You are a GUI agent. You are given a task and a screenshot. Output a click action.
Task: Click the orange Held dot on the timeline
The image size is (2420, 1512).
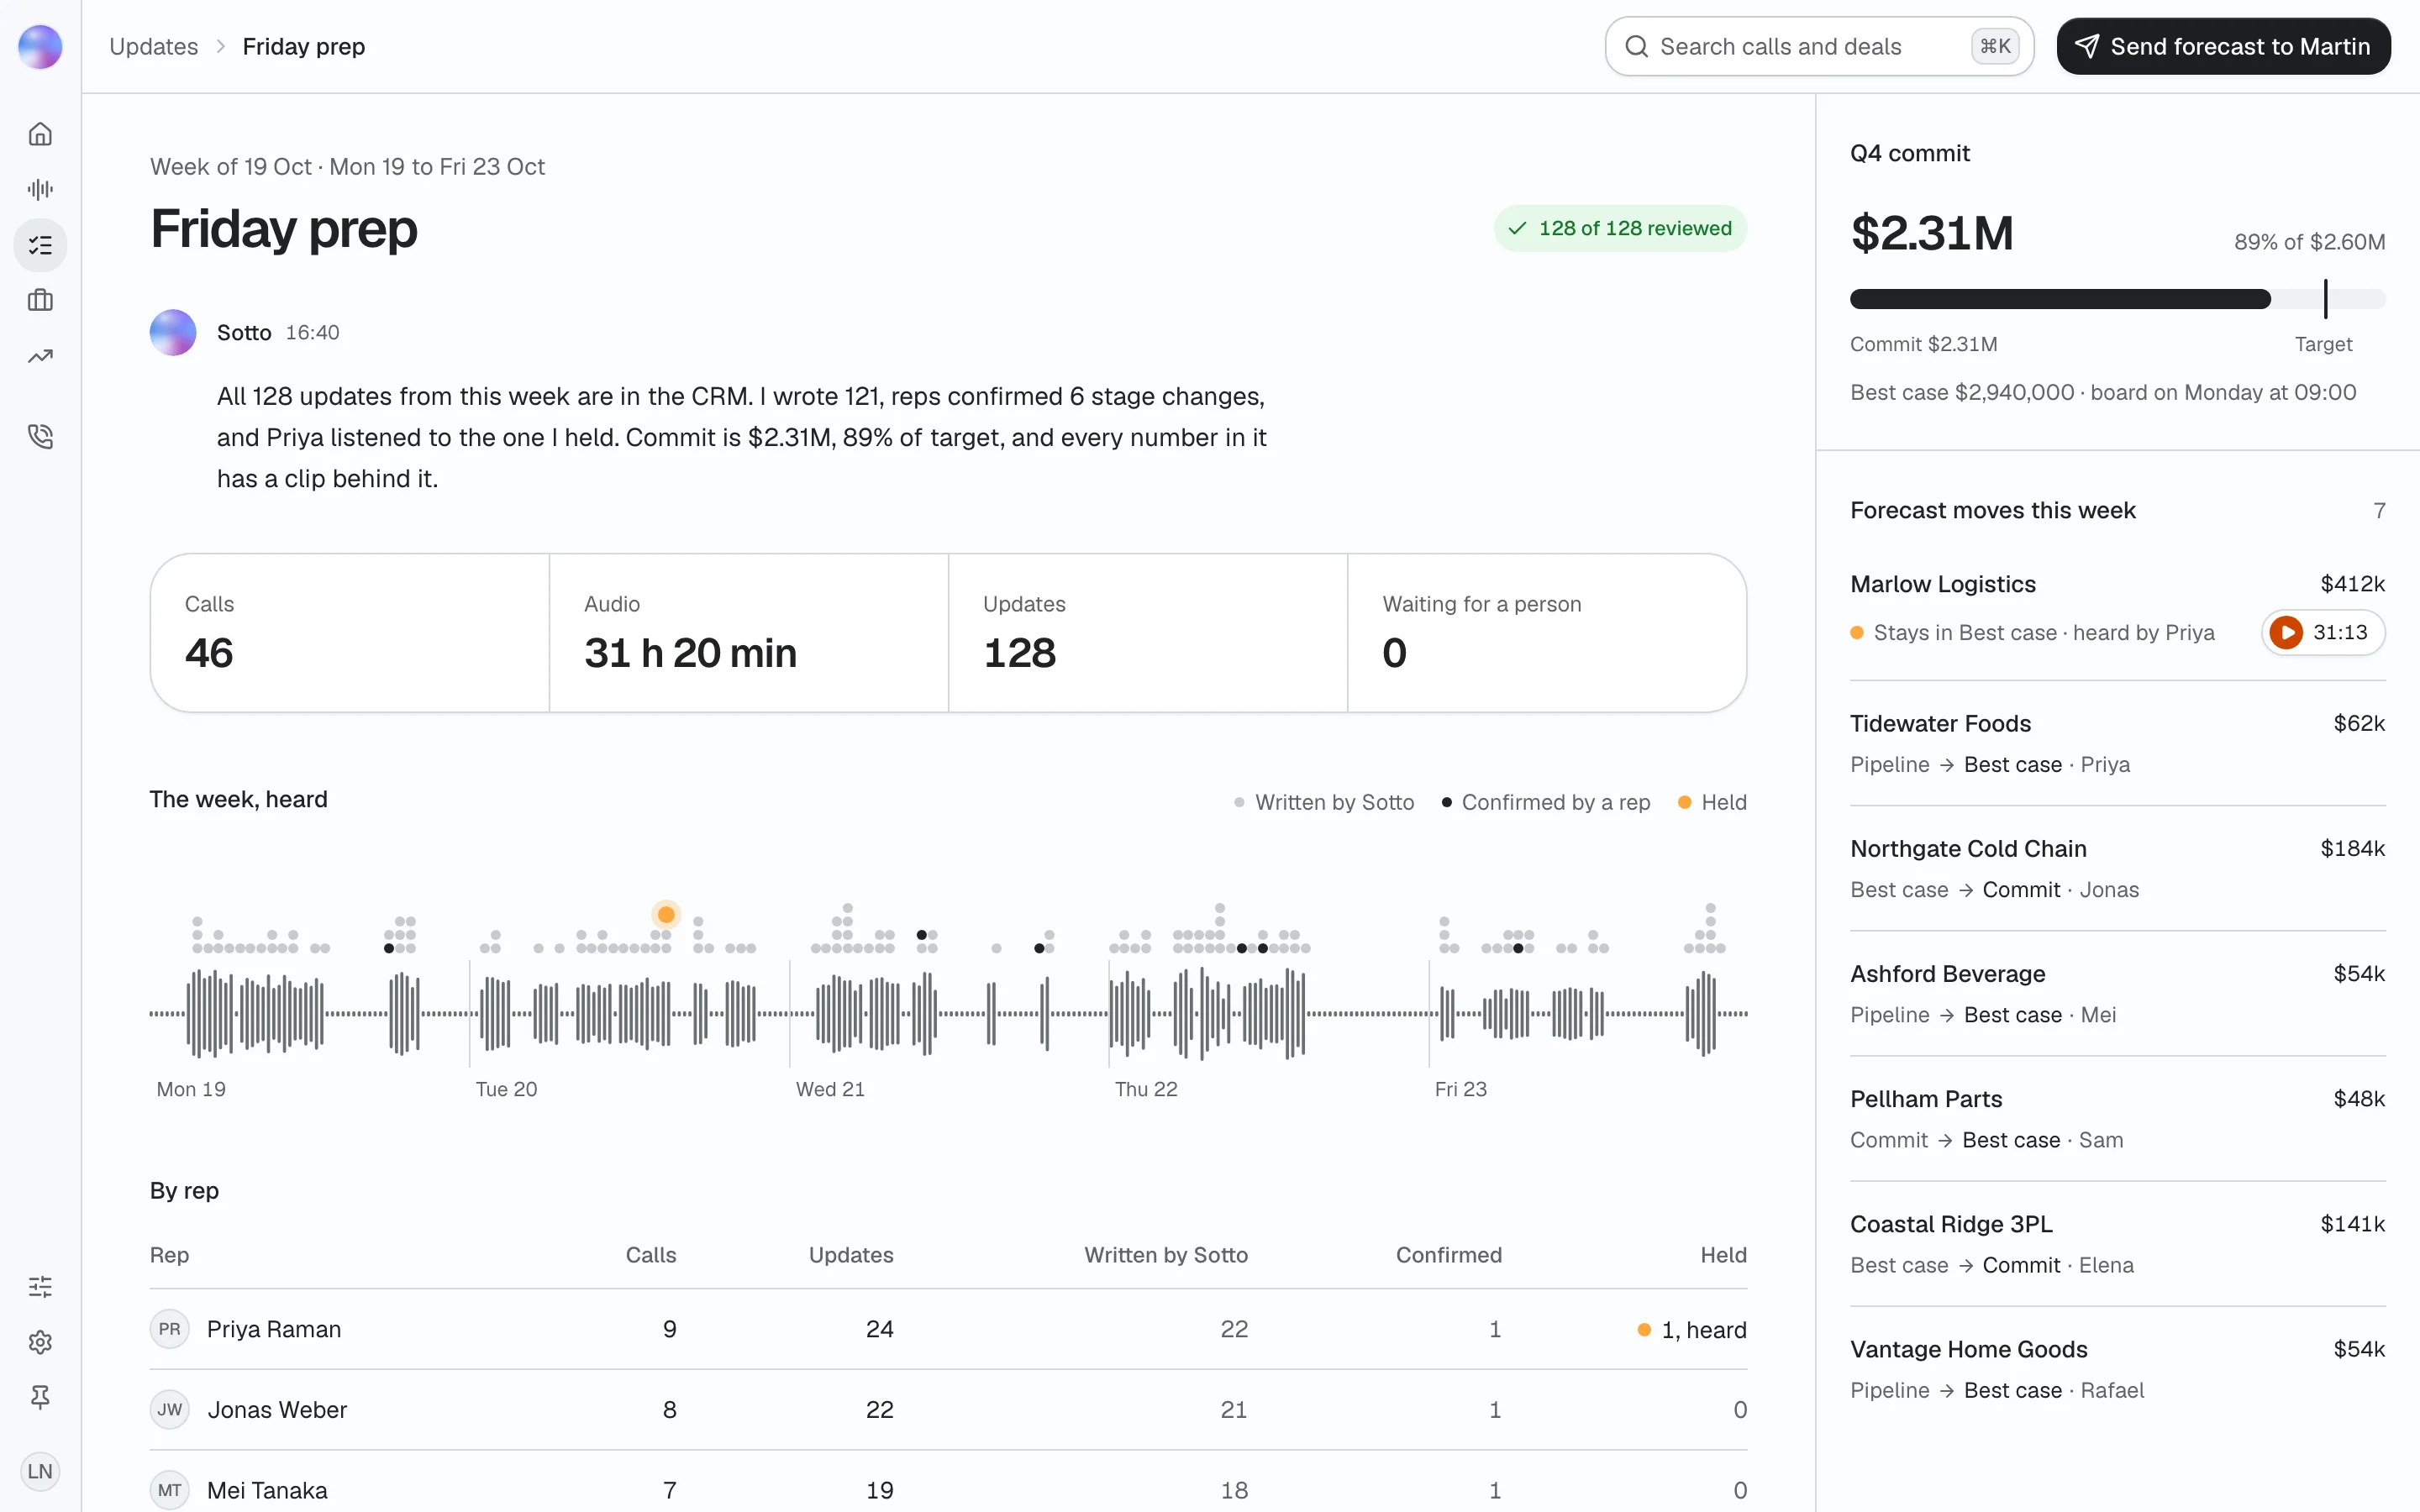click(666, 914)
